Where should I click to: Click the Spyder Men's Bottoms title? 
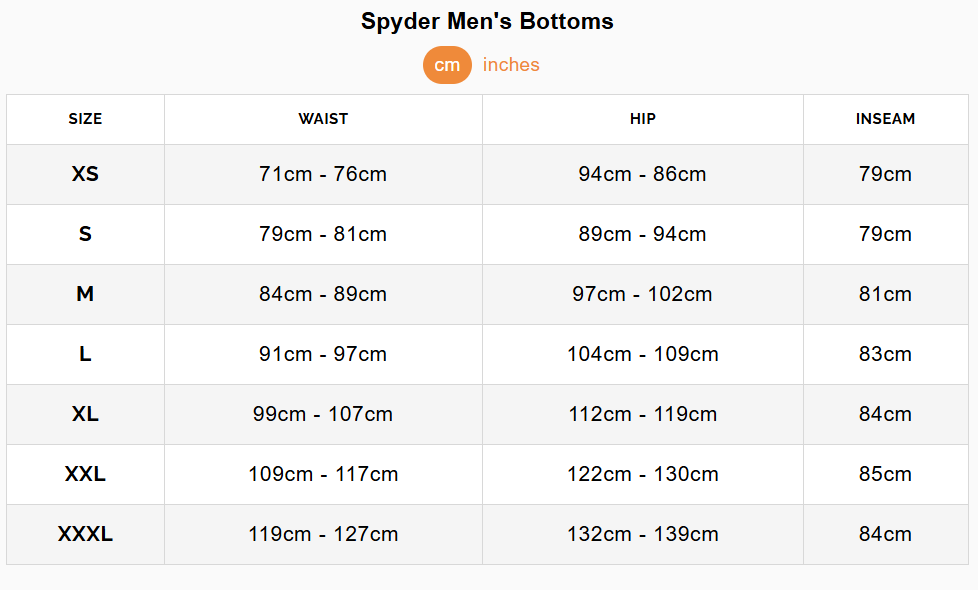pyautogui.click(x=487, y=21)
